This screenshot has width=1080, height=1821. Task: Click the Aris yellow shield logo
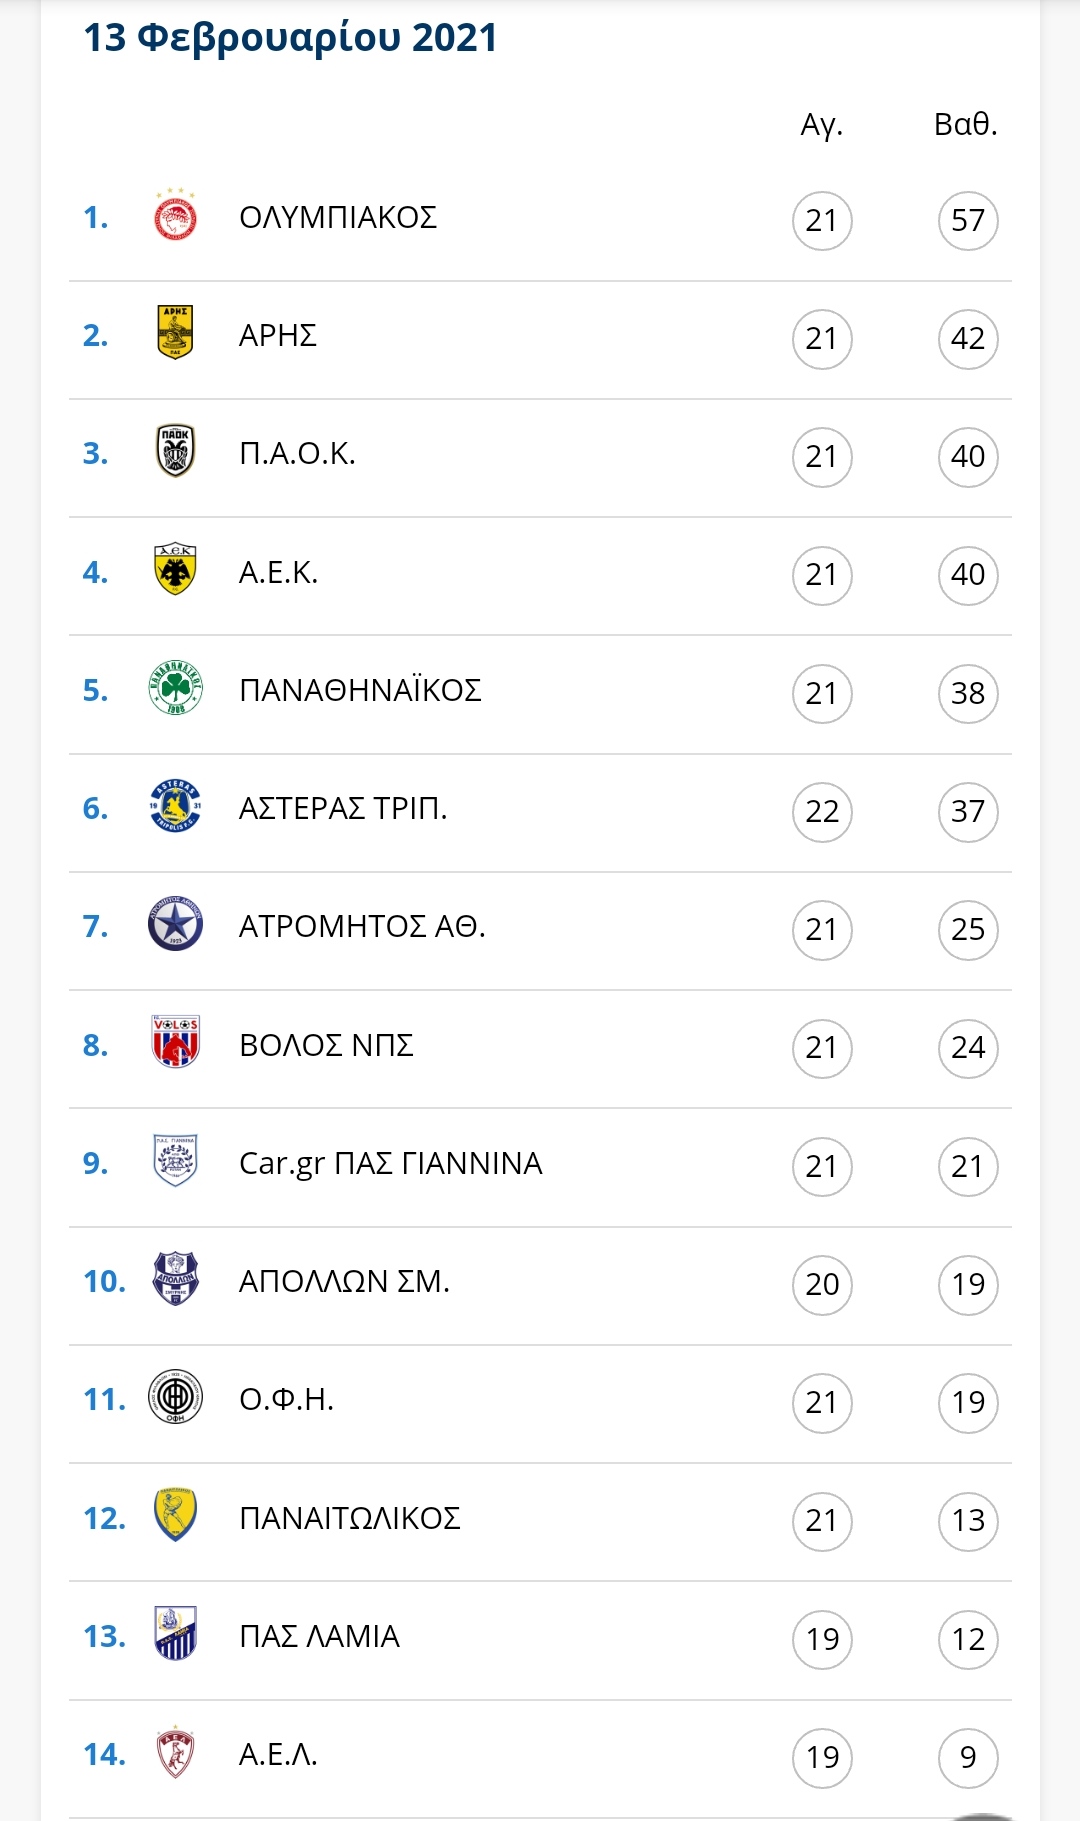coord(175,332)
